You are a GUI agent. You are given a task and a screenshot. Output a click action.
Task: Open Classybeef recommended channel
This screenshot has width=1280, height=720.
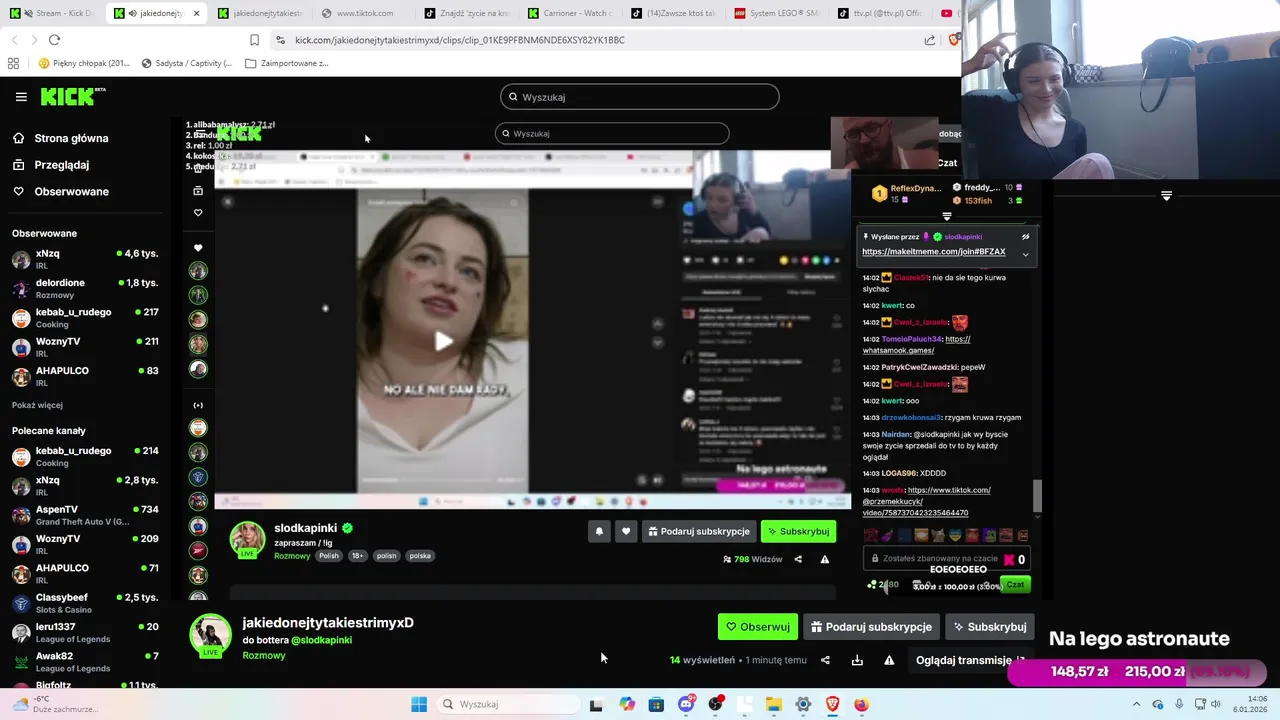click(85, 603)
